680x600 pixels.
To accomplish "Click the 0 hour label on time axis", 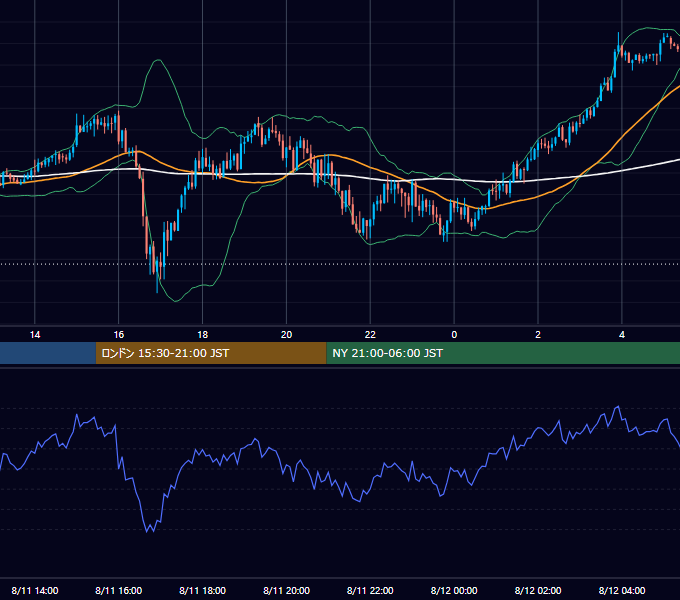I will pyautogui.click(x=454, y=335).
